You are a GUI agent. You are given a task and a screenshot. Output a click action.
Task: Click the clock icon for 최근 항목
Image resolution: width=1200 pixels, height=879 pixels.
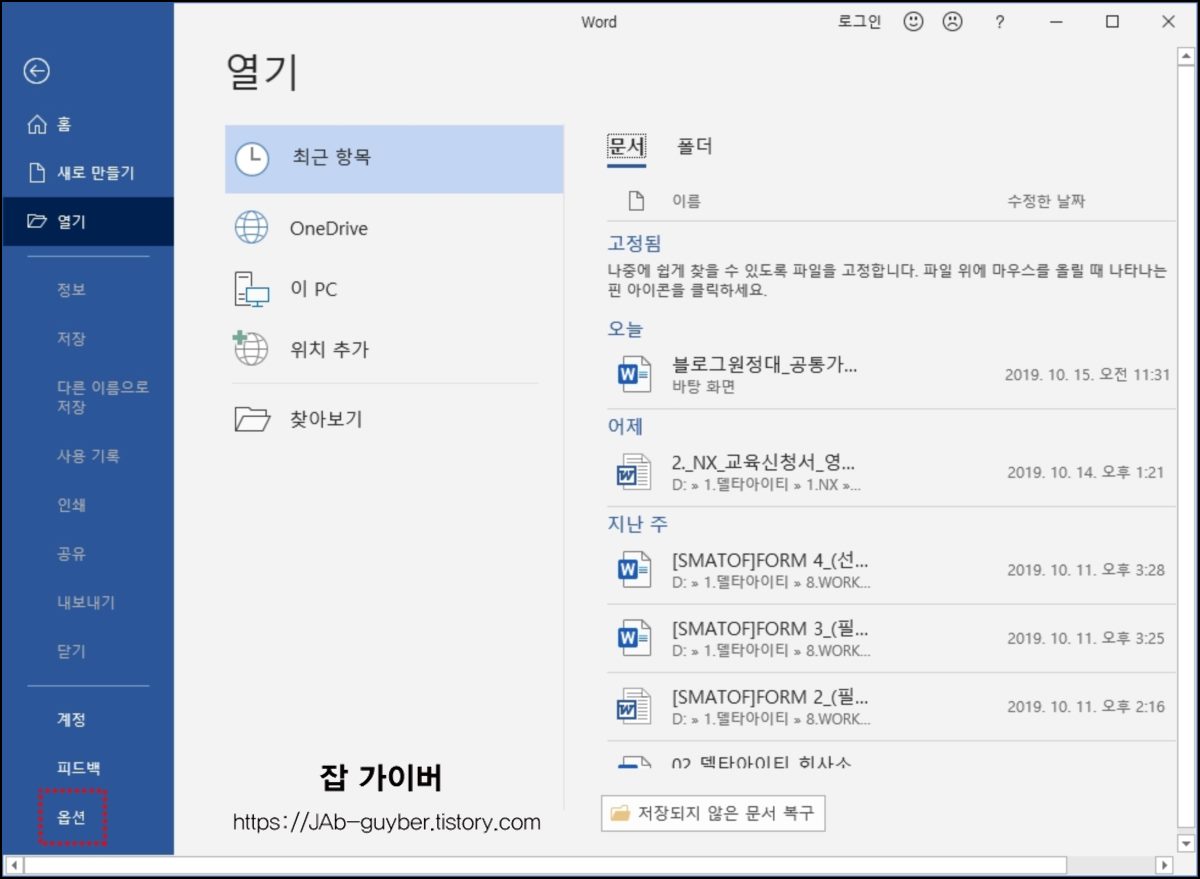pyautogui.click(x=252, y=158)
